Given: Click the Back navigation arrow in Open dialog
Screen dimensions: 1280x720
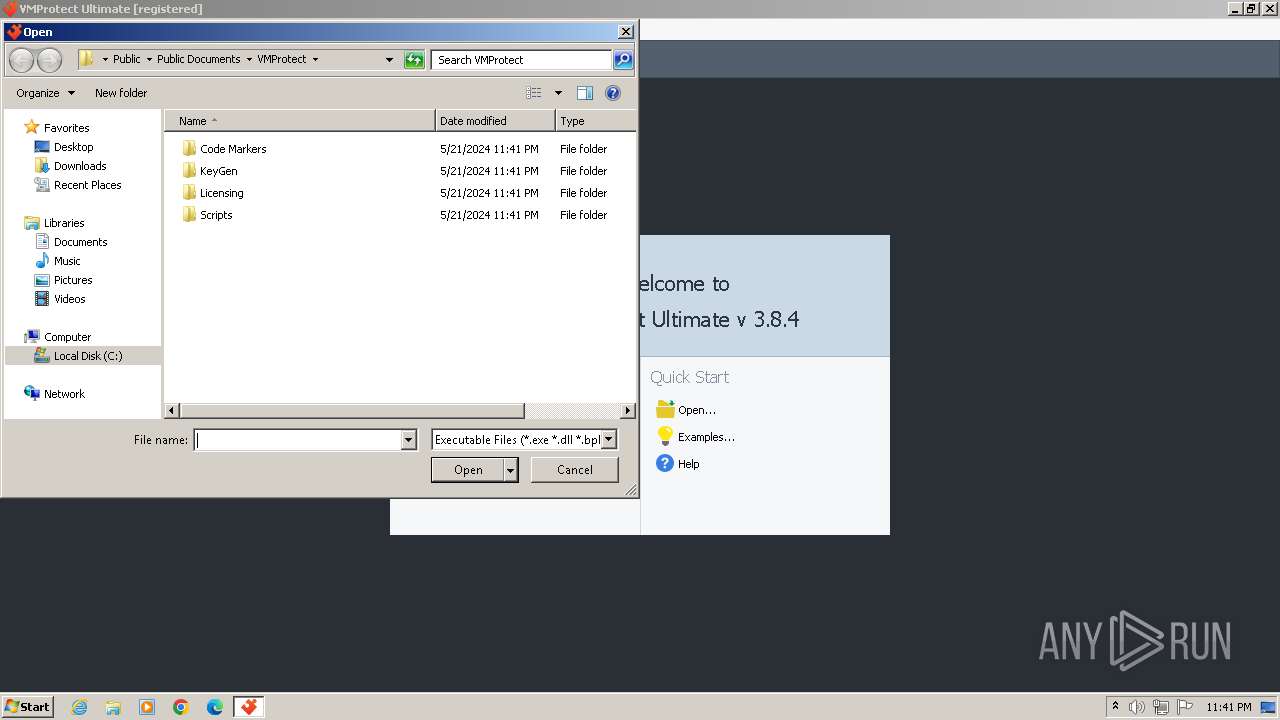Looking at the screenshot, I should pos(21,60).
